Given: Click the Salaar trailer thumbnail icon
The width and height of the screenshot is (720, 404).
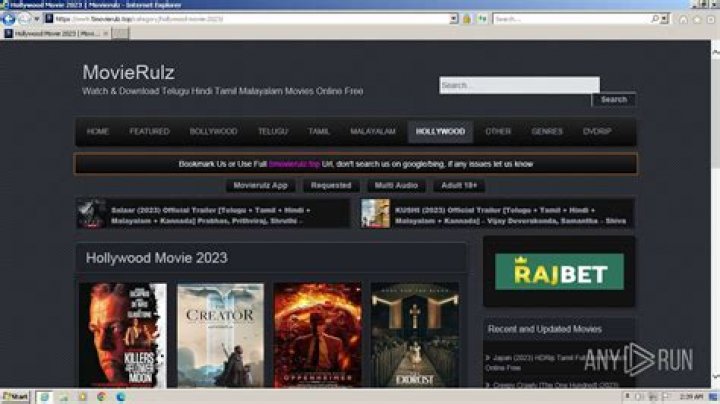Looking at the screenshot, I should pyautogui.click(x=91, y=213).
